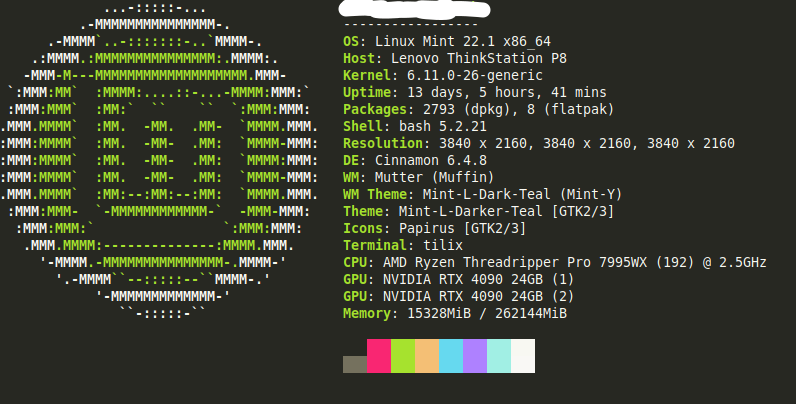
Task: Click the uptime value '13 days, 5 hours, 41 mins'
Action: pyautogui.click(x=507, y=92)
